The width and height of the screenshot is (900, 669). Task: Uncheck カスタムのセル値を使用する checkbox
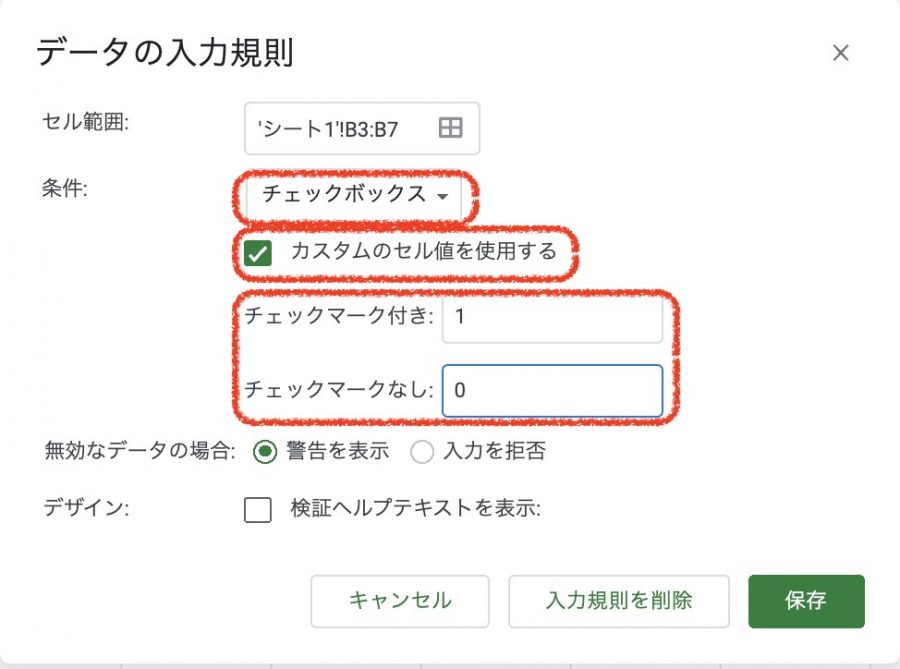click(x=258, y=253)
